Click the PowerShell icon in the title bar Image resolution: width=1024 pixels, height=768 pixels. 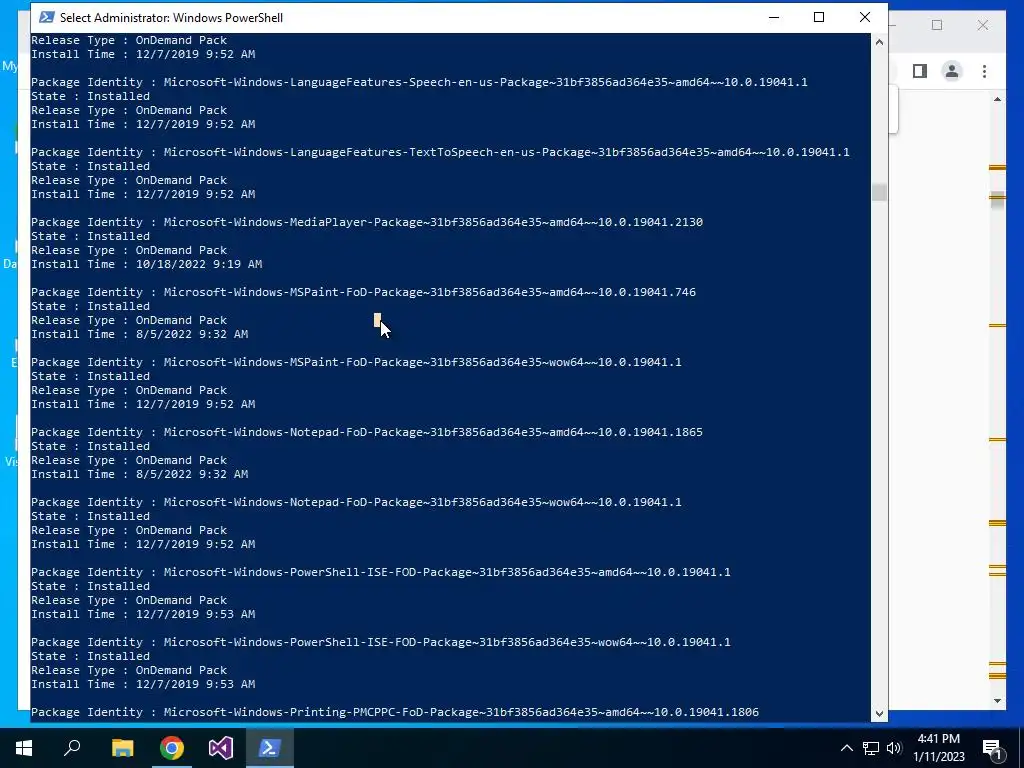click(x=46, y=18)
